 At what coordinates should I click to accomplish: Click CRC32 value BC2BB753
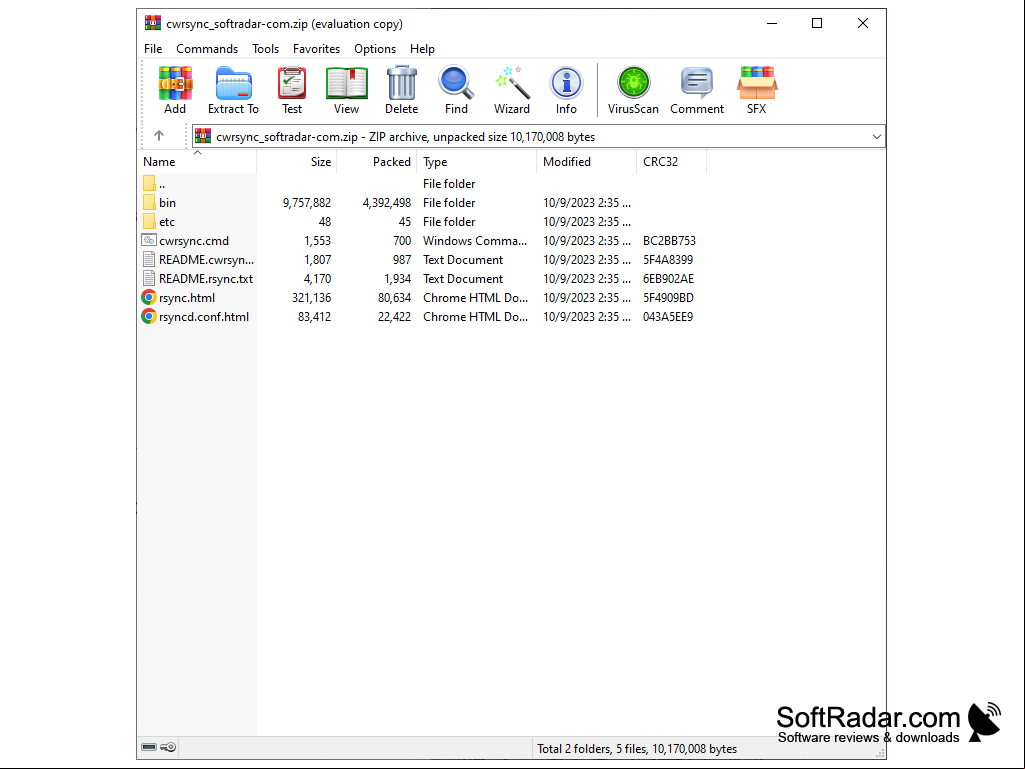669,241
